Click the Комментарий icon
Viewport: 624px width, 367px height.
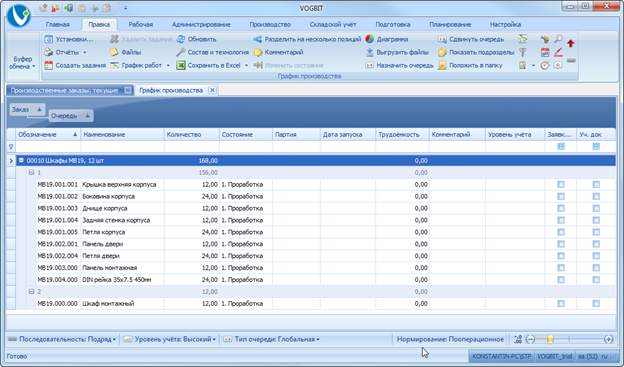click(258, 52)
